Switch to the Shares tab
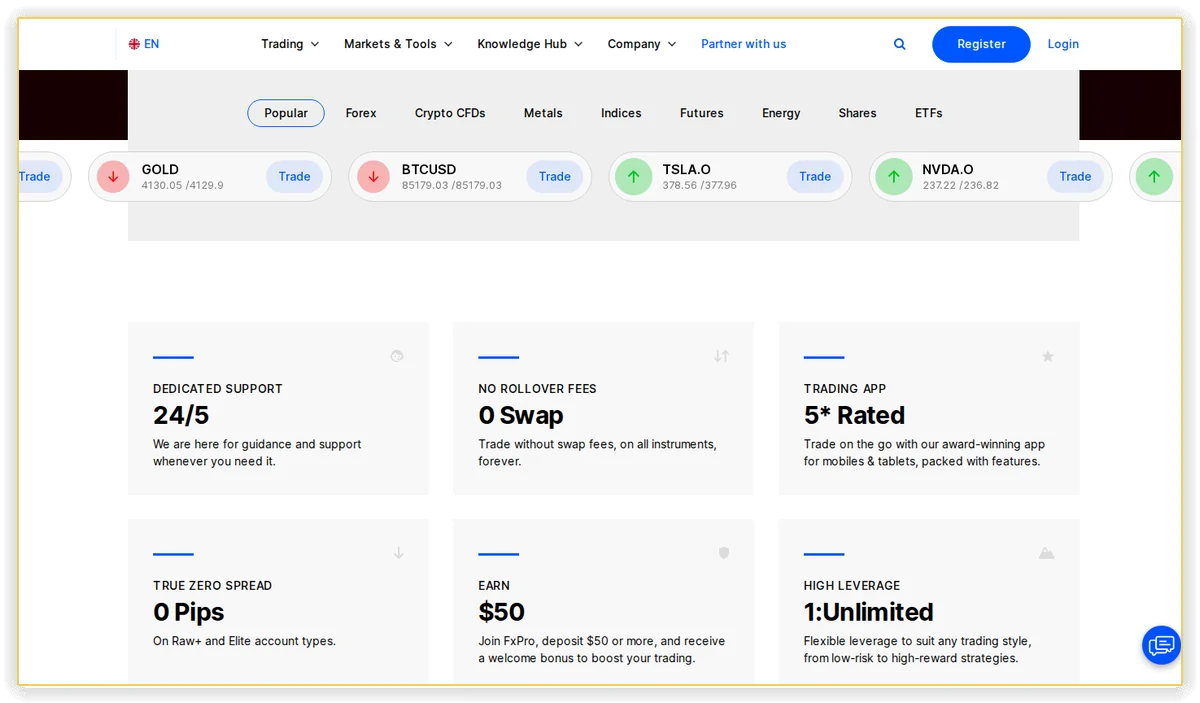Image resolution: width=1200 pixels, height=703 pixels. [857, 113]
